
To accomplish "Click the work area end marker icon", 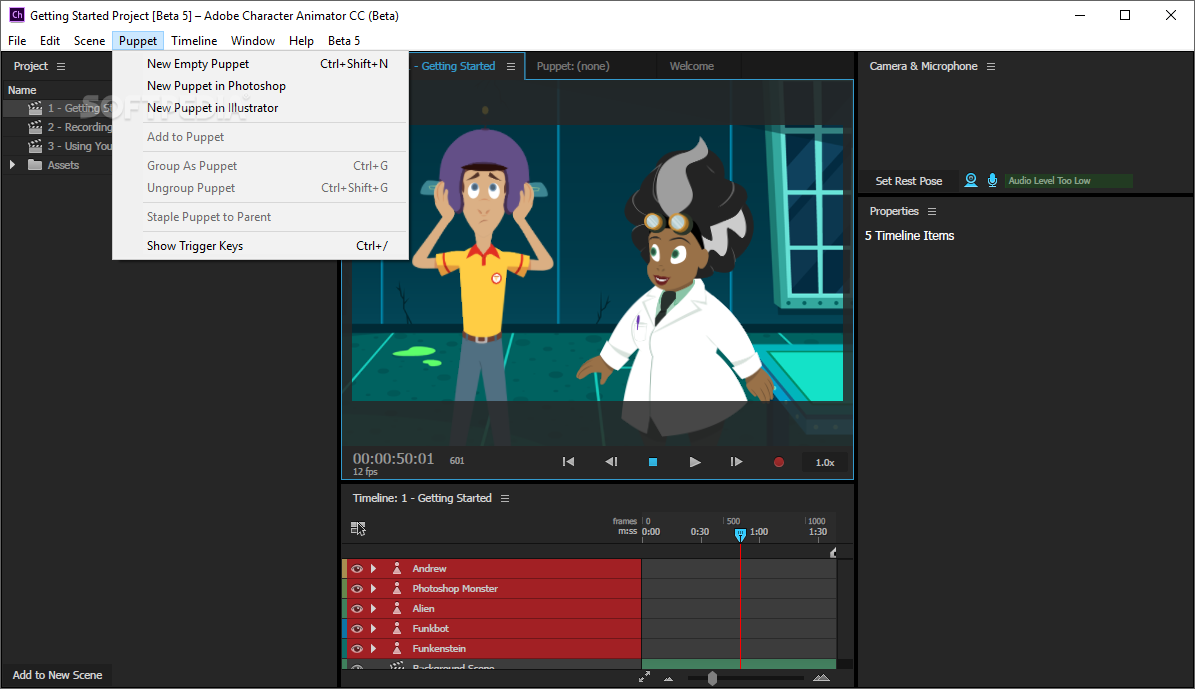I will (833, 552).
